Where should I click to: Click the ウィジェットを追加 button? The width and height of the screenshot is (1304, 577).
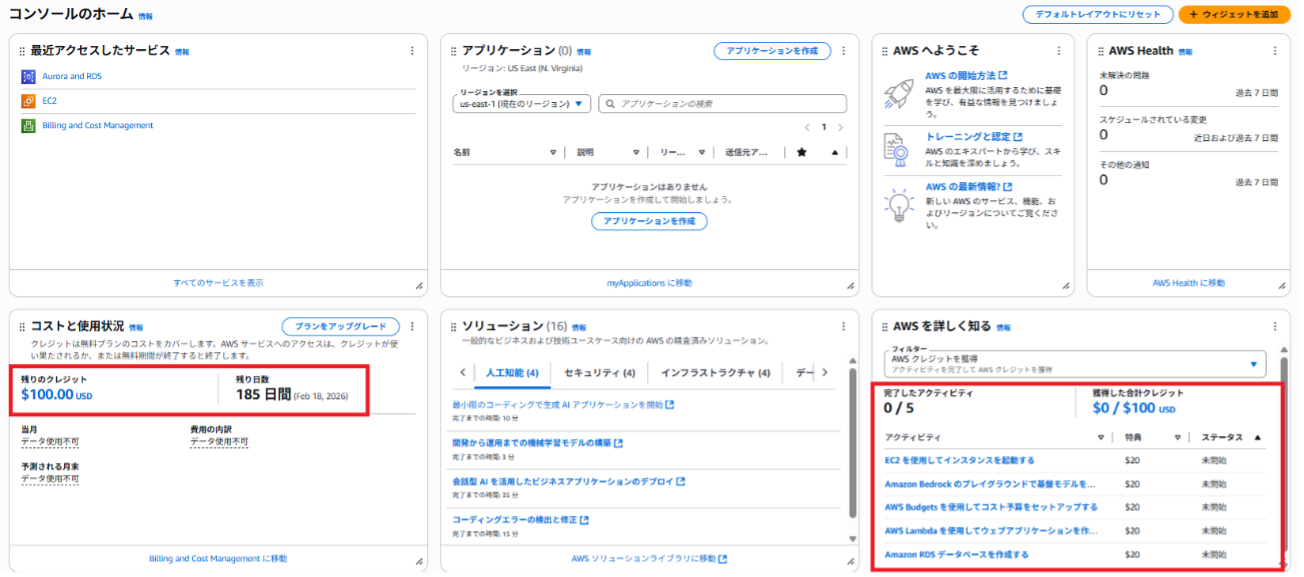(1234, 14)
